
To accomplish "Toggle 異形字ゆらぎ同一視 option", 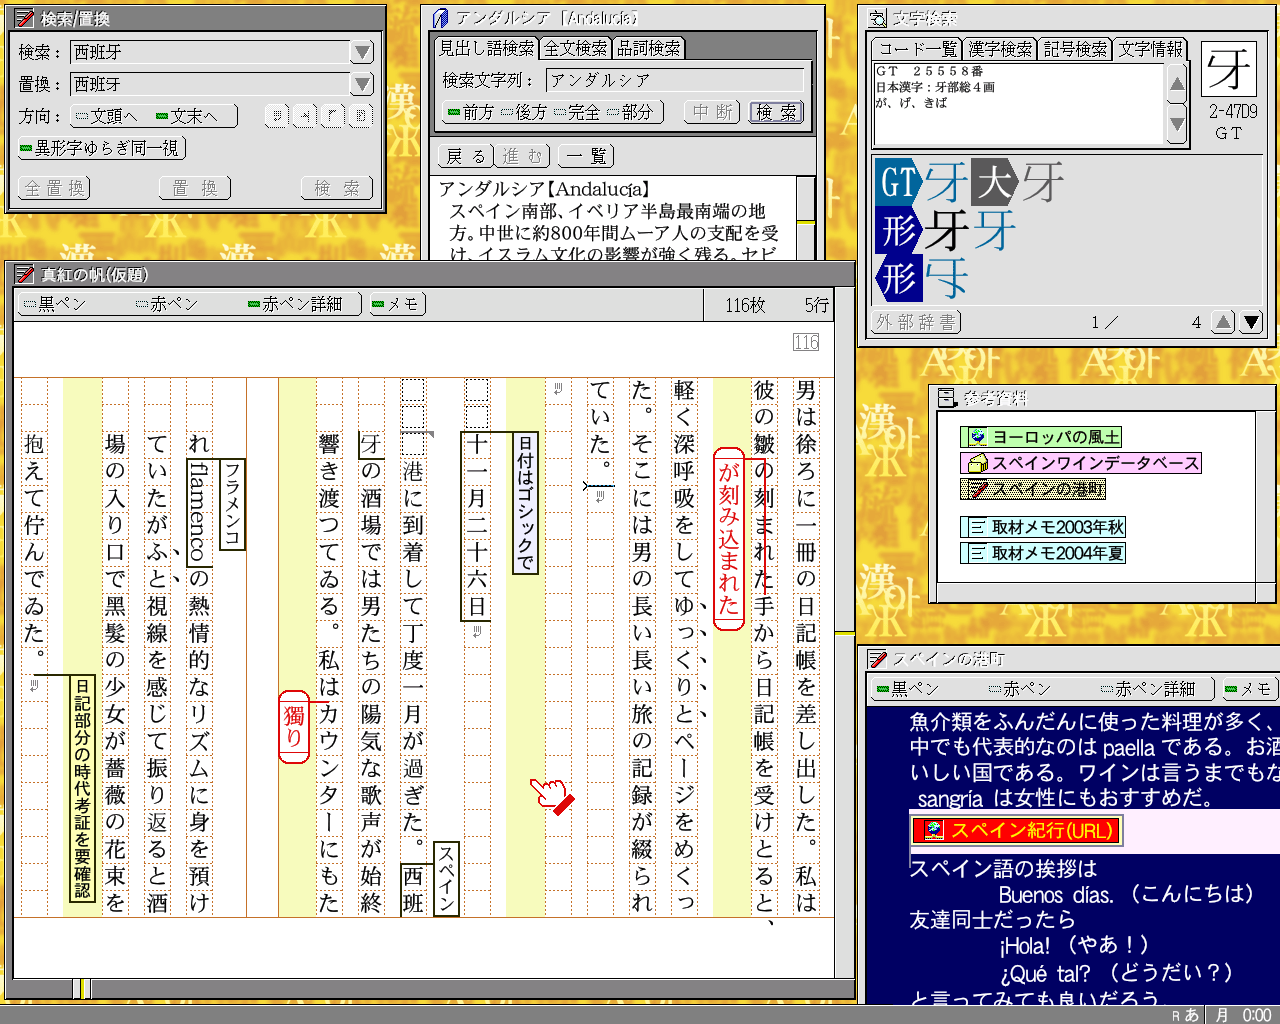I will 100,148.
